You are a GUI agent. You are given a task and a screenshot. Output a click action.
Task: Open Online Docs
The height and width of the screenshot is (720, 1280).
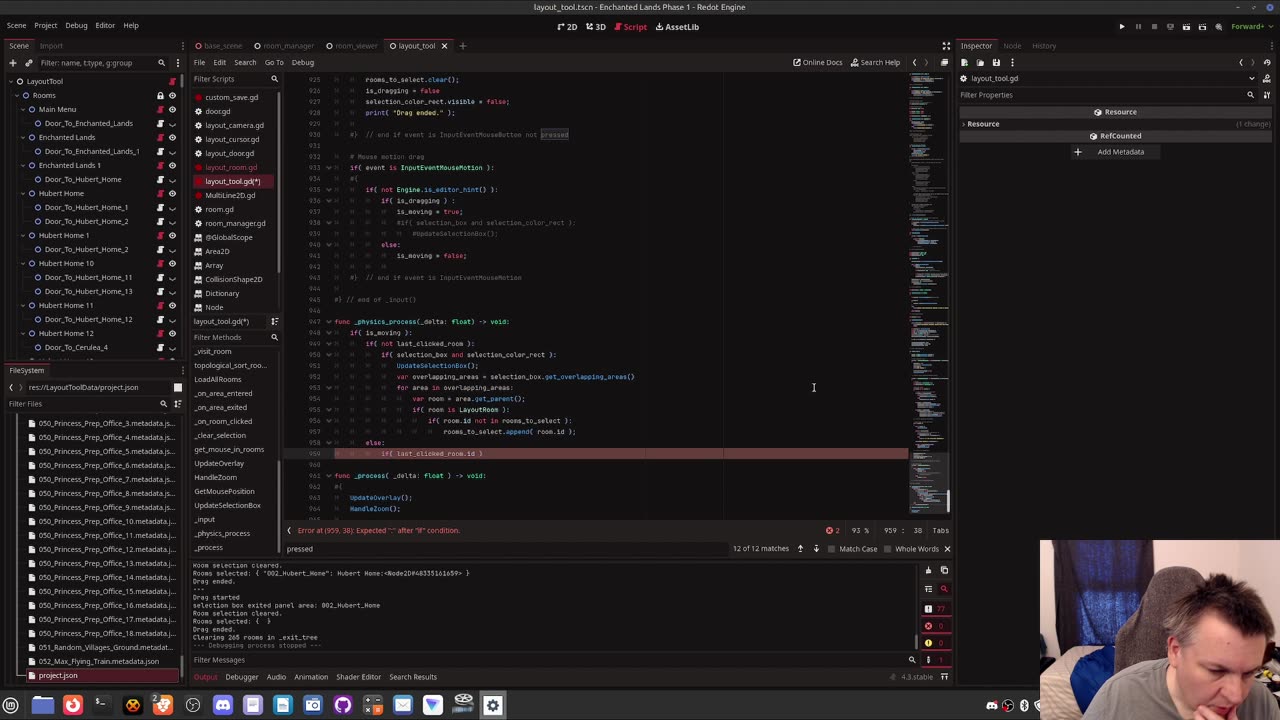click(x=818, y=62)
